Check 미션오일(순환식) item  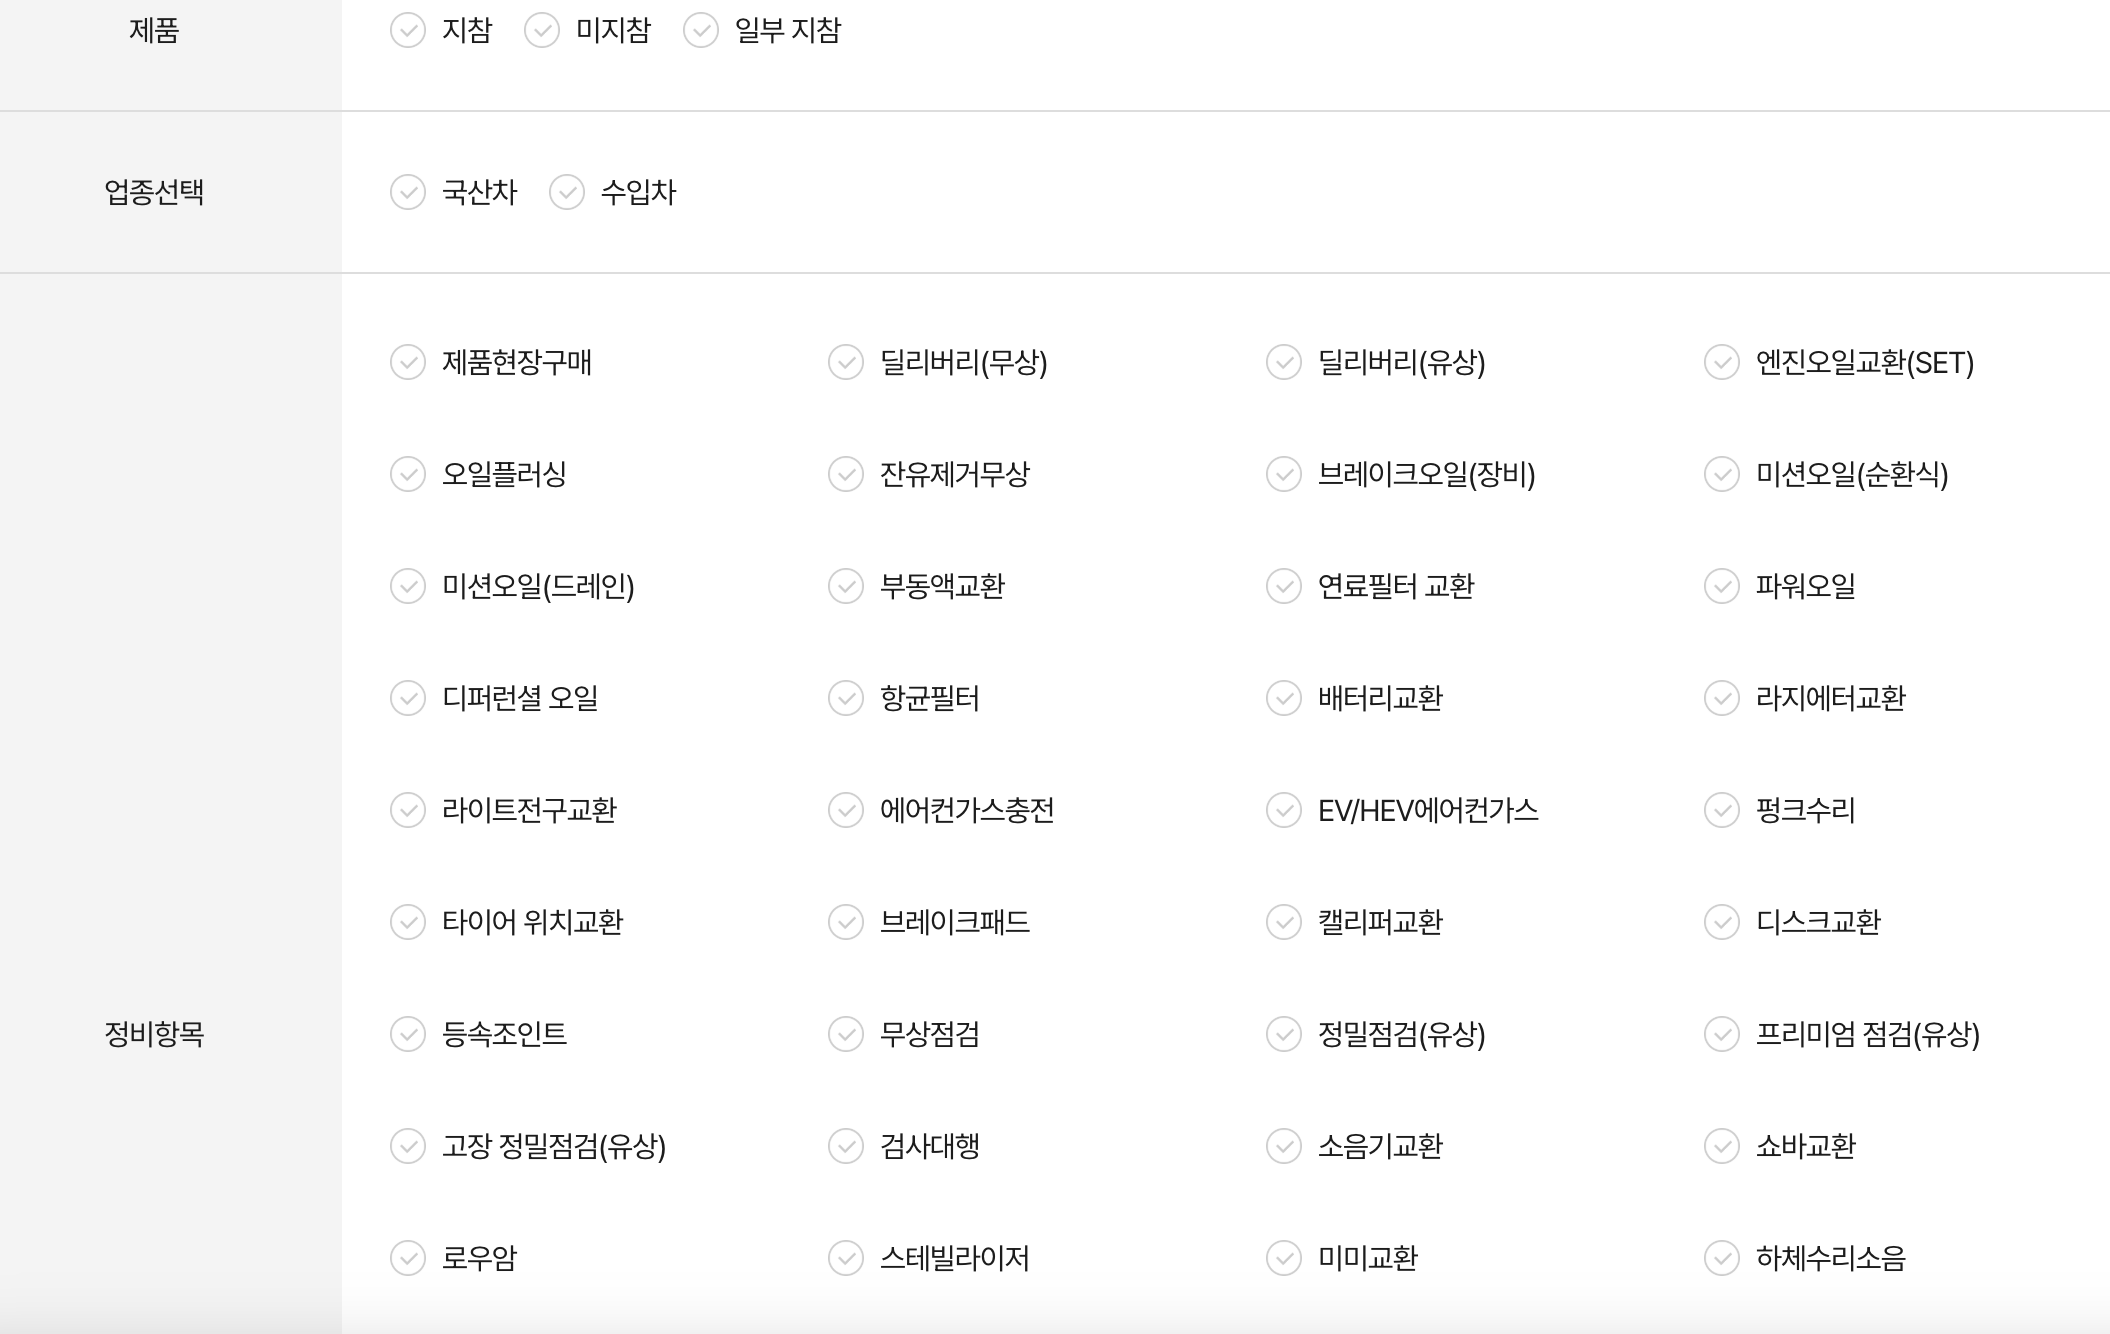1721,476
